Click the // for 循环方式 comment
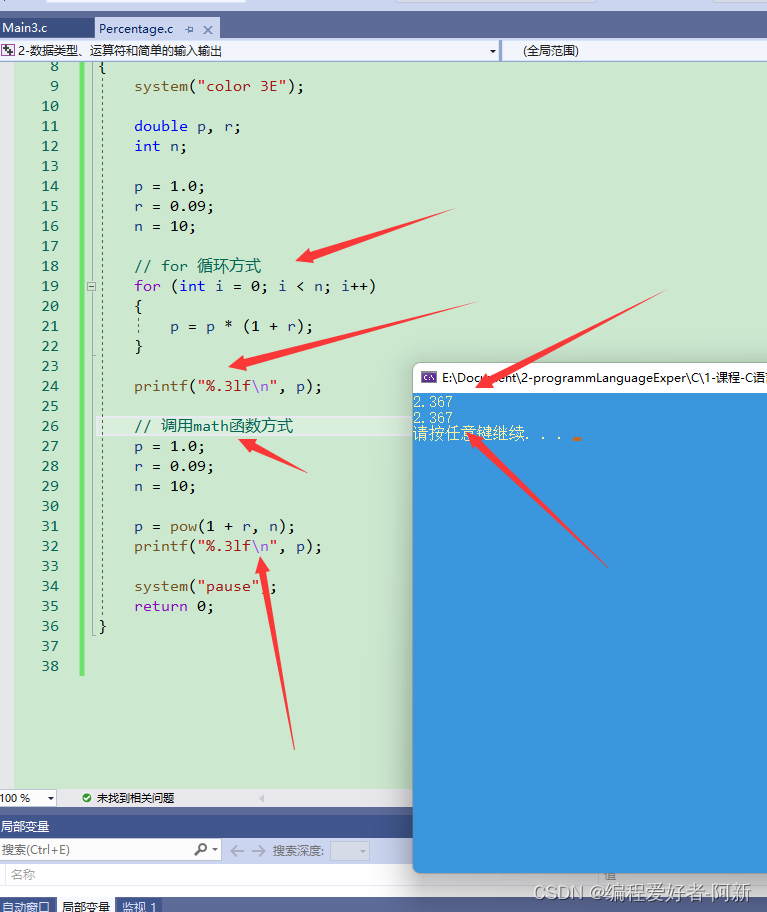This screenshot has width=767, height=912. click(x=198, y=266)
